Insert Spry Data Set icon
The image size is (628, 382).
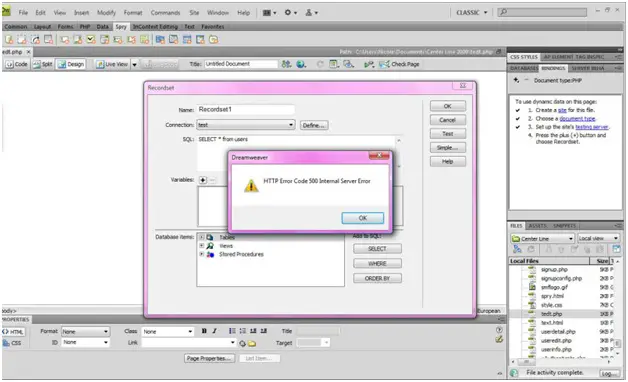click(x=9, y=40)
